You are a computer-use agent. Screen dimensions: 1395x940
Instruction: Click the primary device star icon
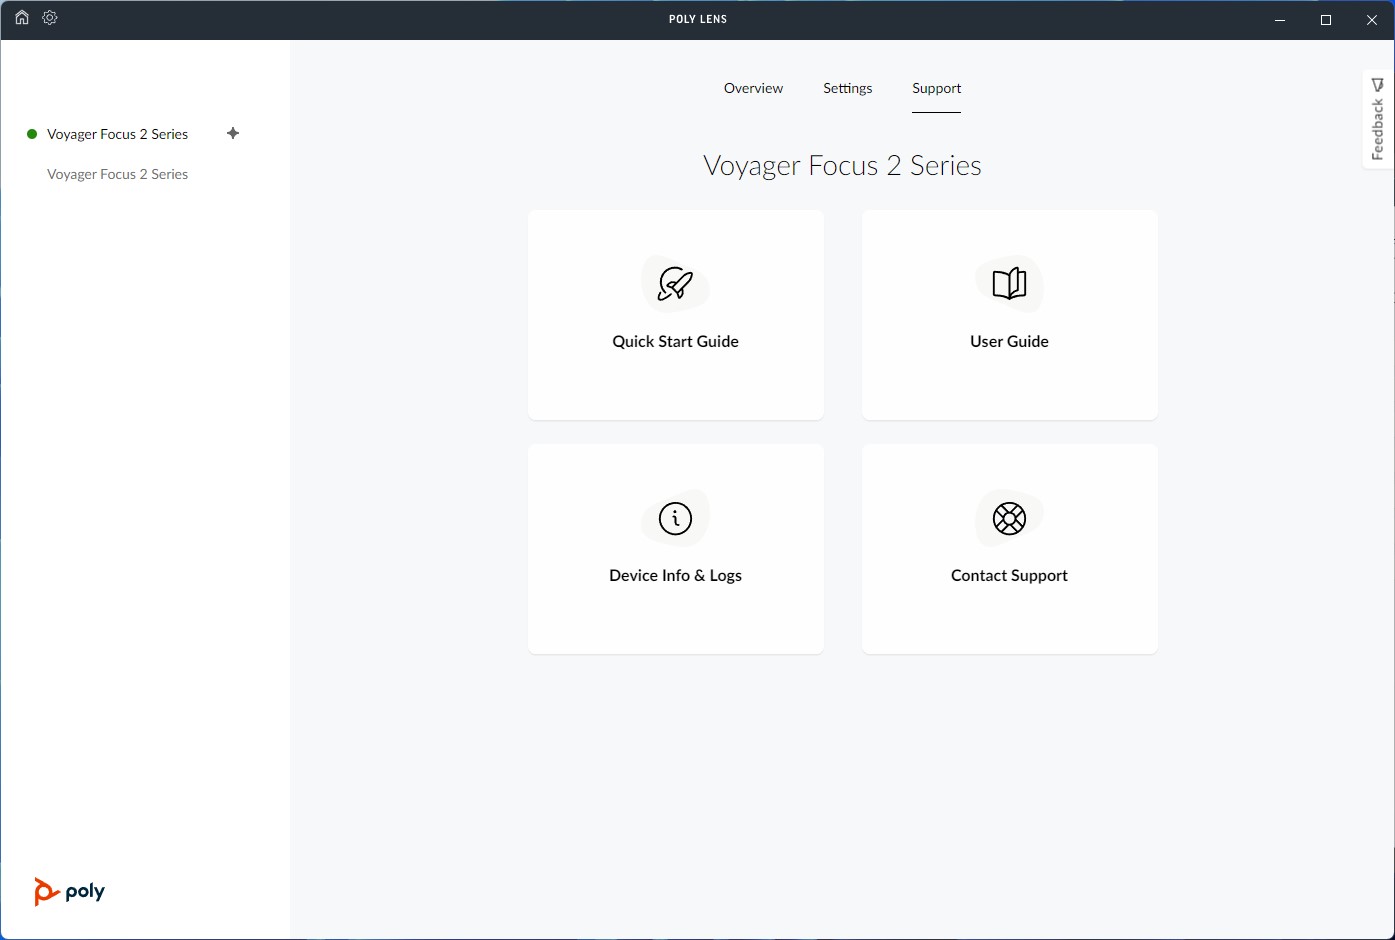[x=233, y=133]
